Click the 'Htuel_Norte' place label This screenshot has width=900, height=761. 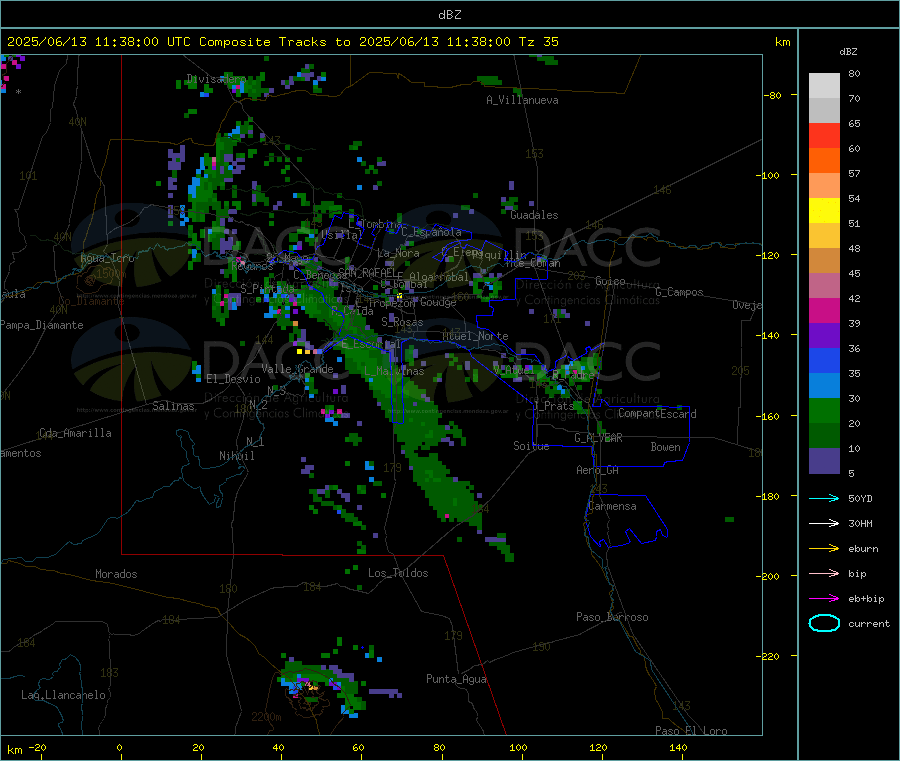[475, 336]
